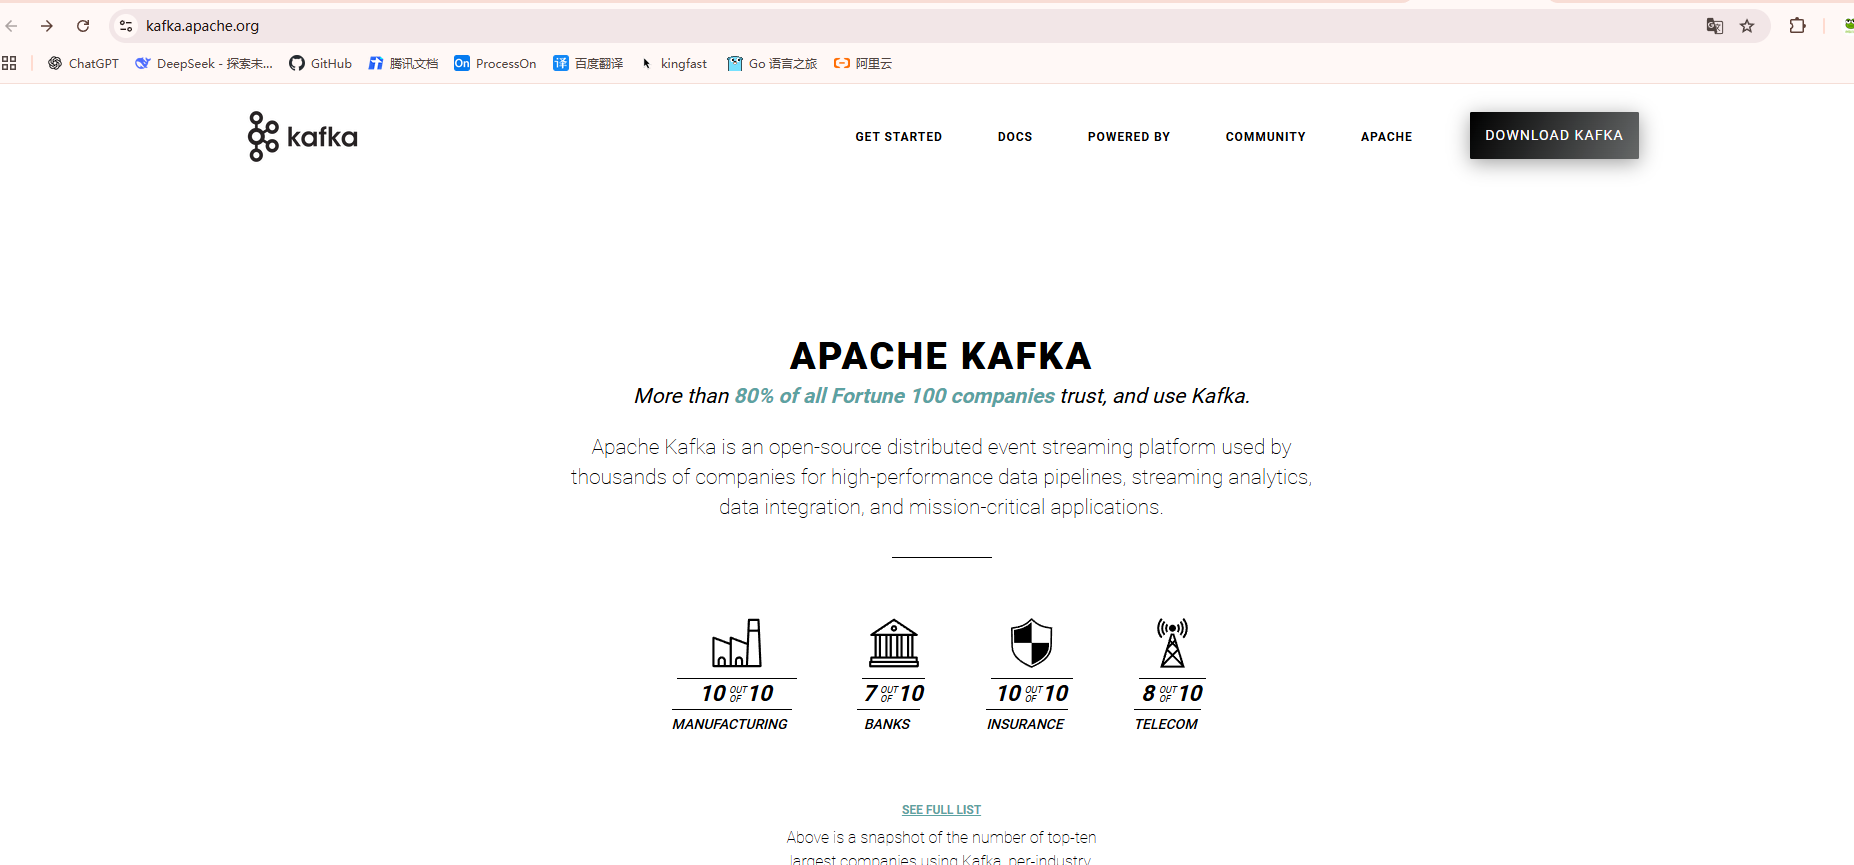
Task: Open the 腾讯文档 bookmark
Action: [x=403, y=63]
